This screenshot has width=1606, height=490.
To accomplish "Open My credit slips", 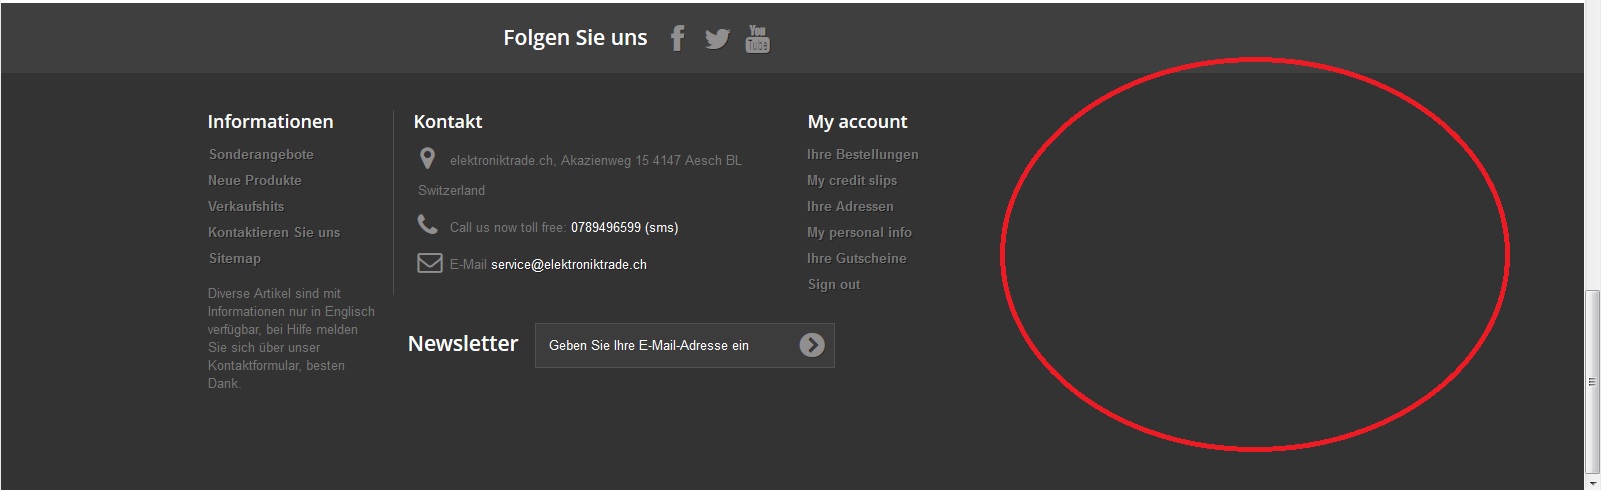I will (852, 180).
